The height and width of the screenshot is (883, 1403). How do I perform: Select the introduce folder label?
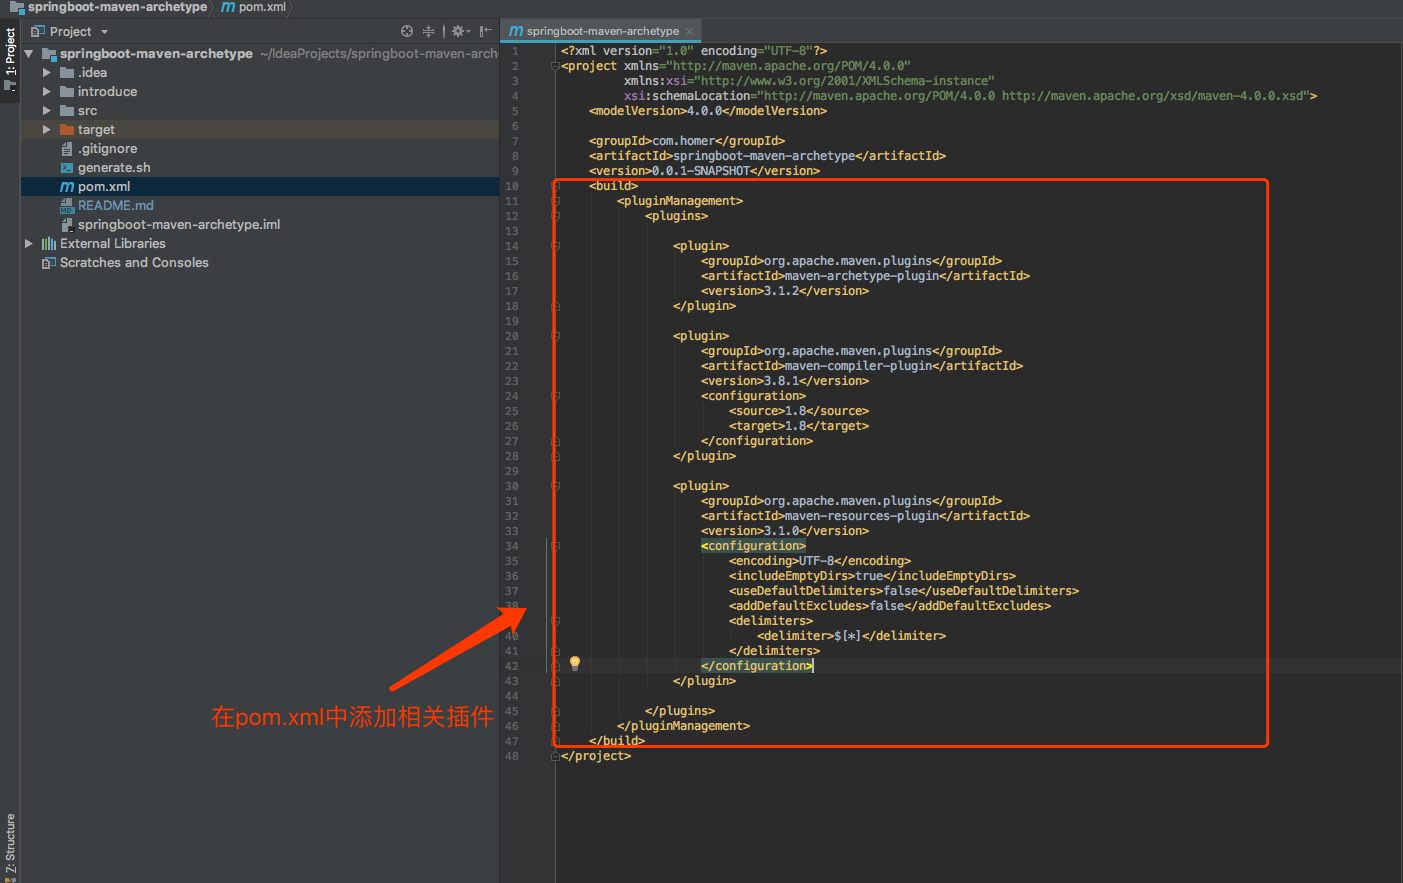click(107, 92)
